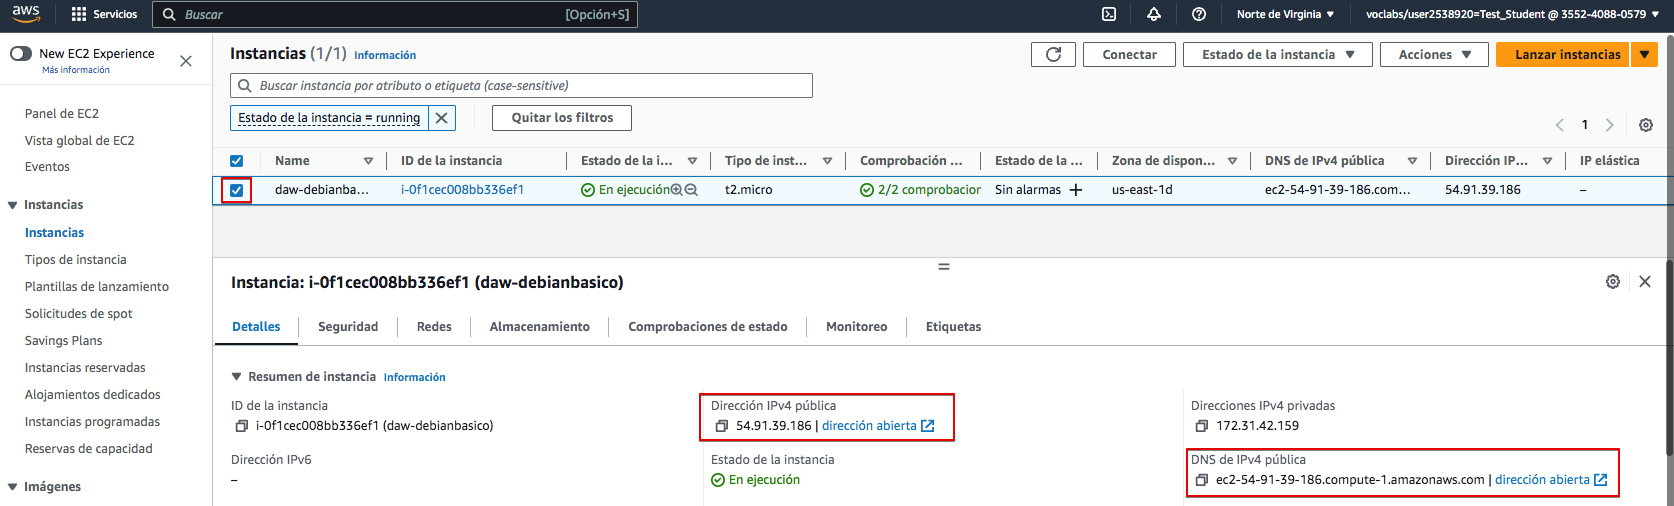1674x506 pixels.
Task: Open the voclabs account menu
Action: point(1512,14)
